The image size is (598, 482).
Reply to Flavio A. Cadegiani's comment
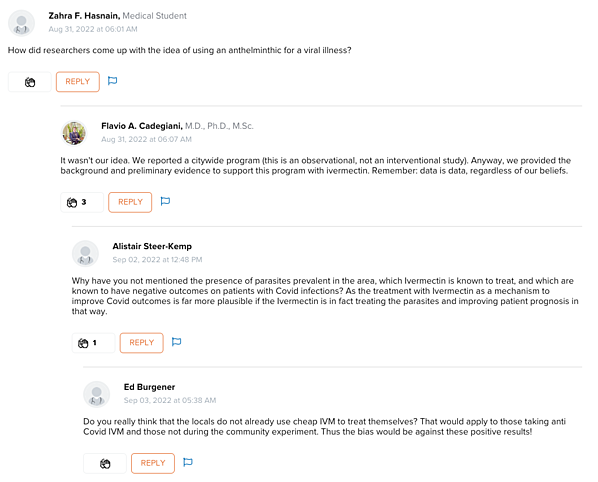[x=130, y=202]
